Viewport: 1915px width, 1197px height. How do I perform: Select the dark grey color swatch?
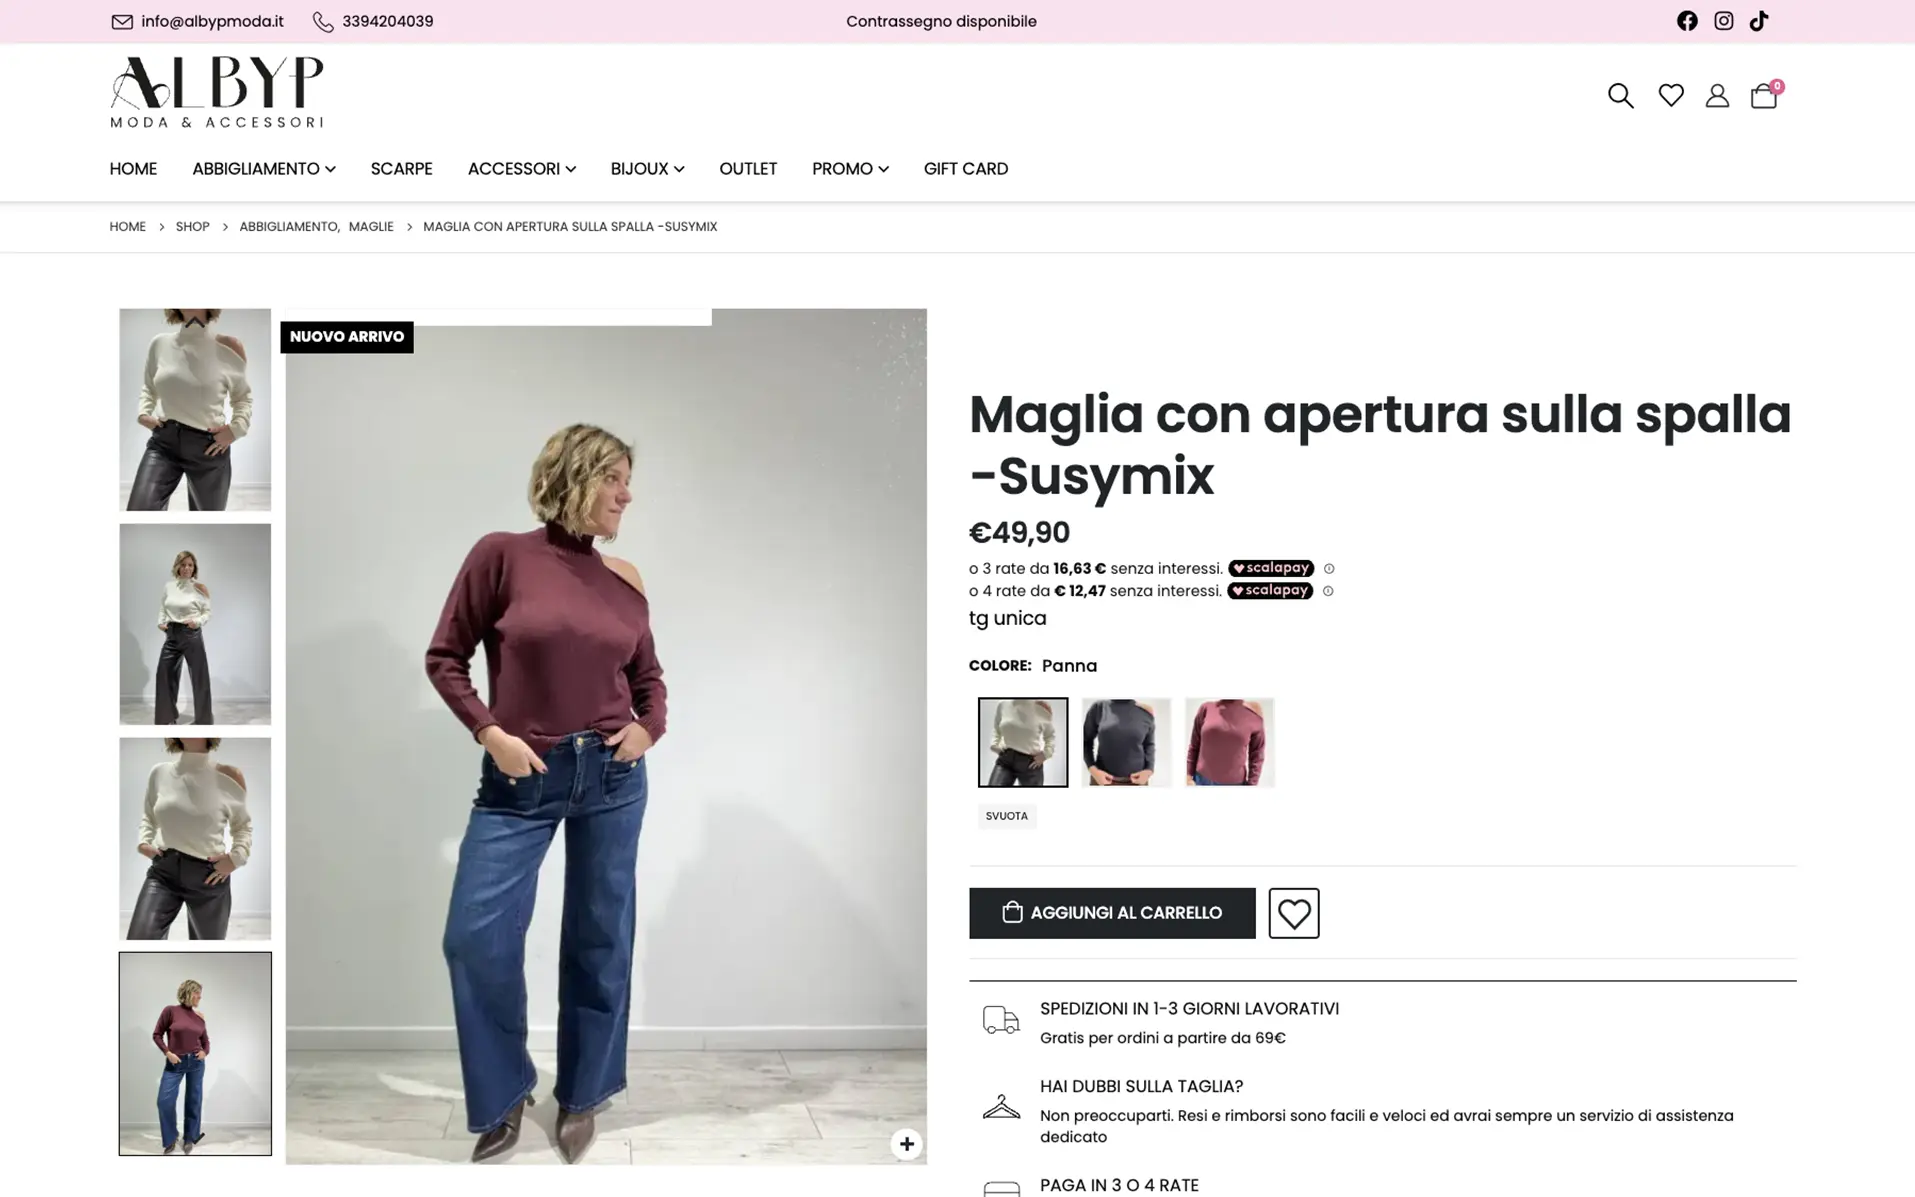tap(1126, 742)
